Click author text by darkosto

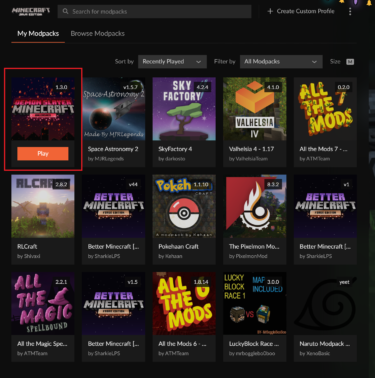tap(172, 159)
